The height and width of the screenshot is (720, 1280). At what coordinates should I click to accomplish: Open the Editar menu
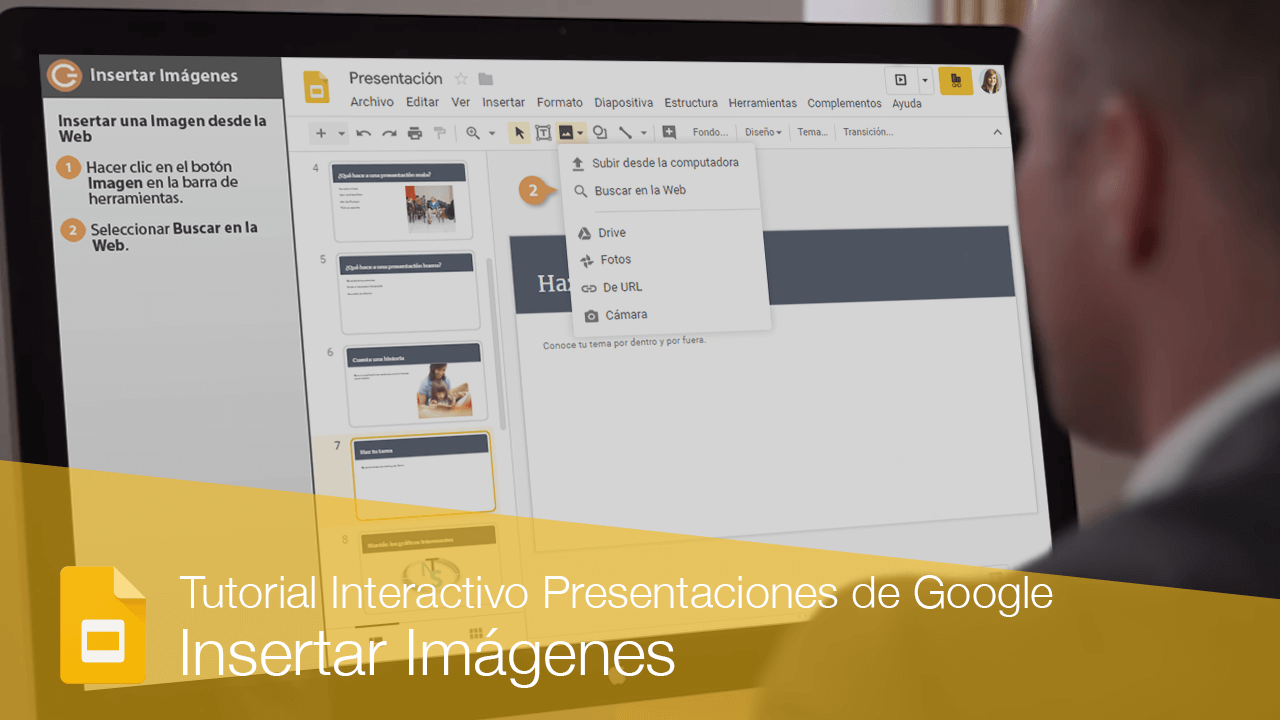[422, 102]
